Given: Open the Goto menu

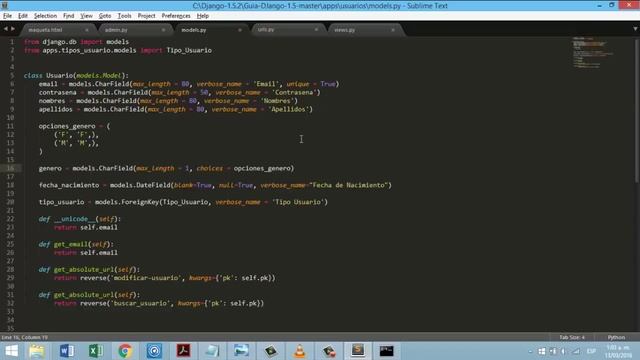Looking at the screenshot, I should tap(105, 16).
